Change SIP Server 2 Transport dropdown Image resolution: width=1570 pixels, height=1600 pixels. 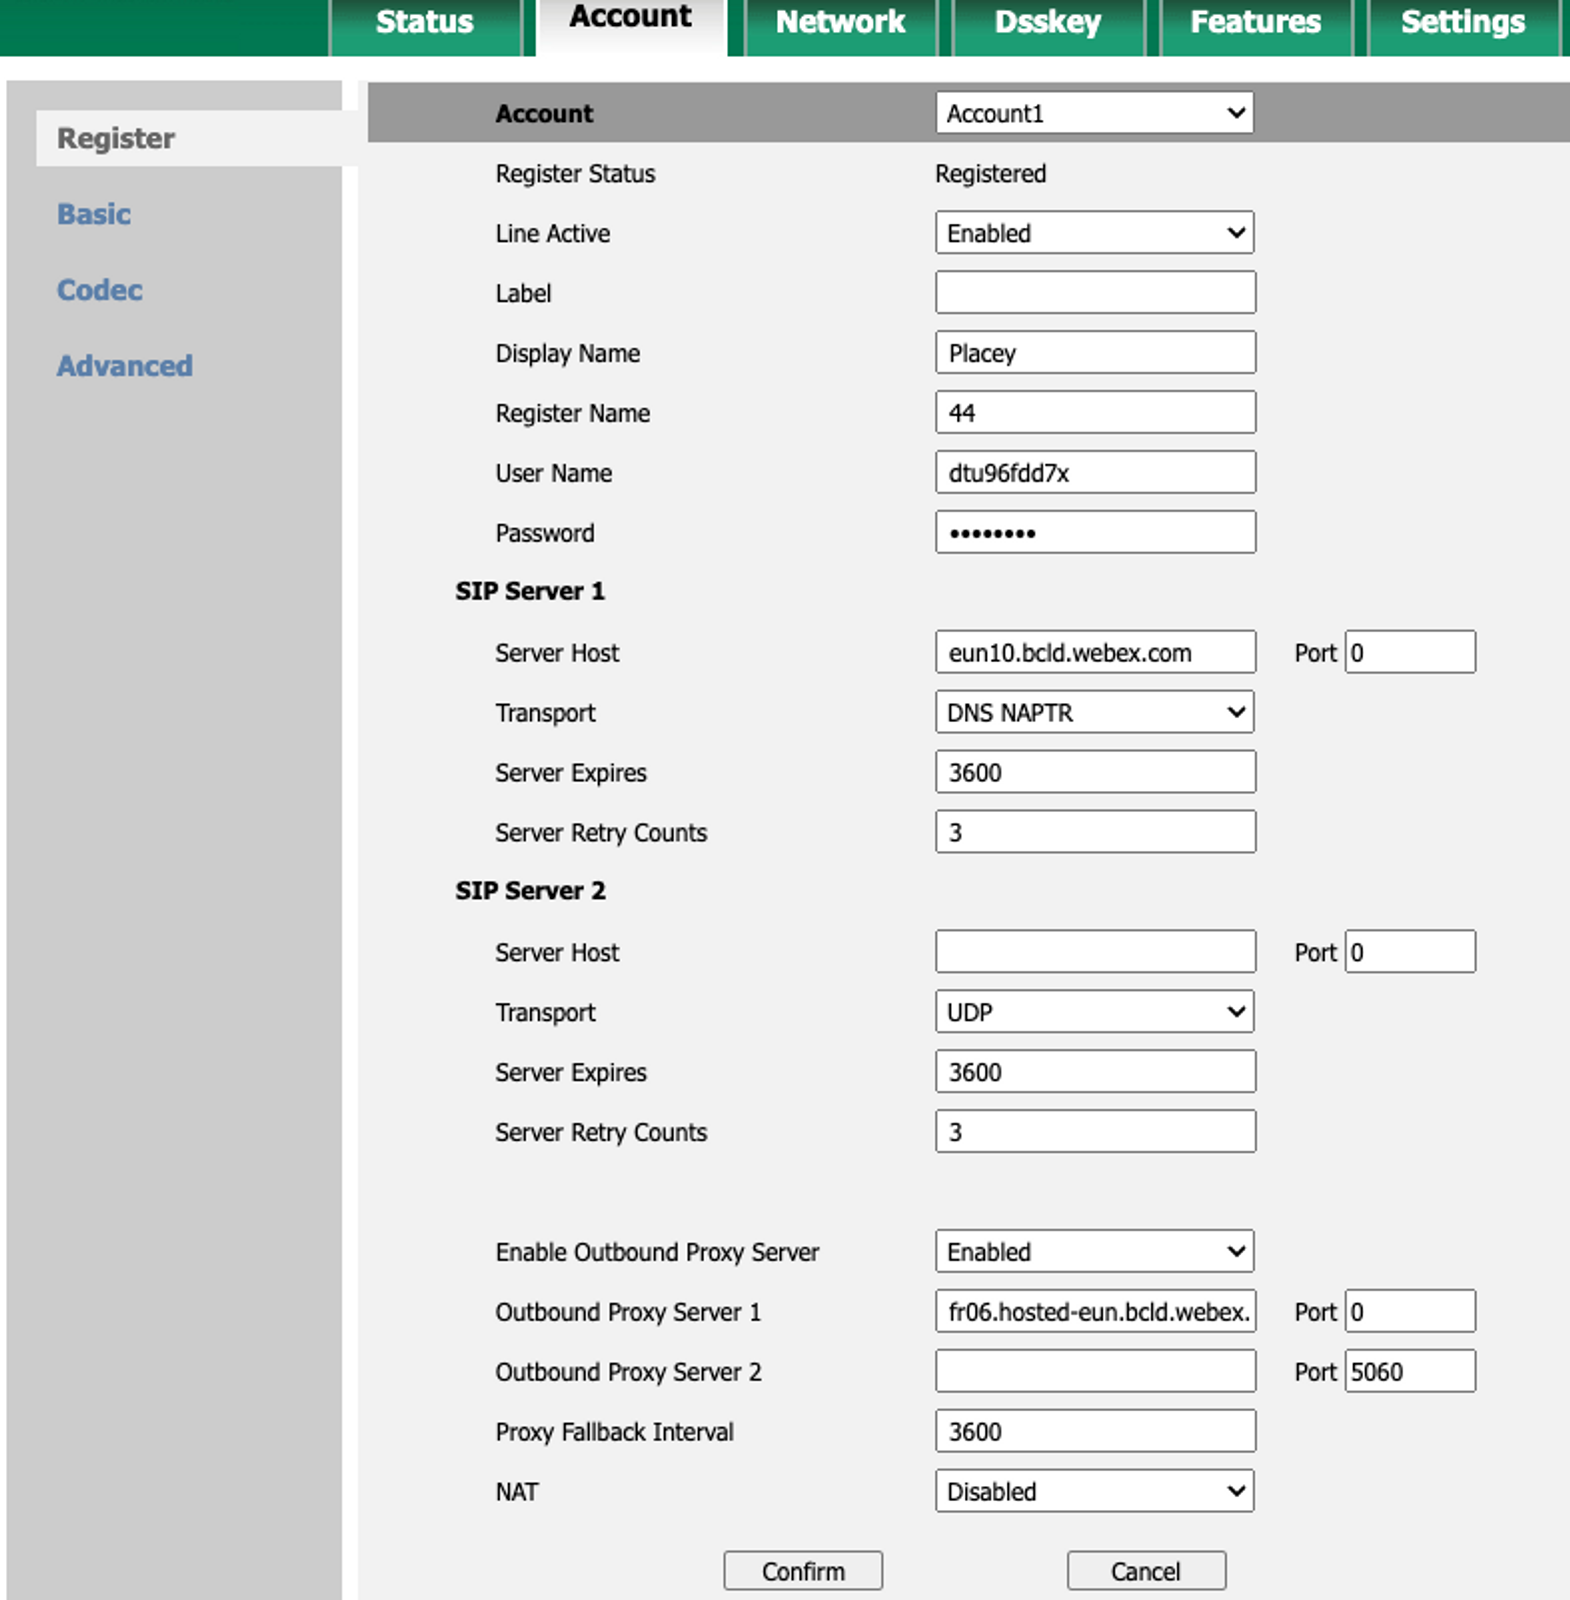1095,1012
